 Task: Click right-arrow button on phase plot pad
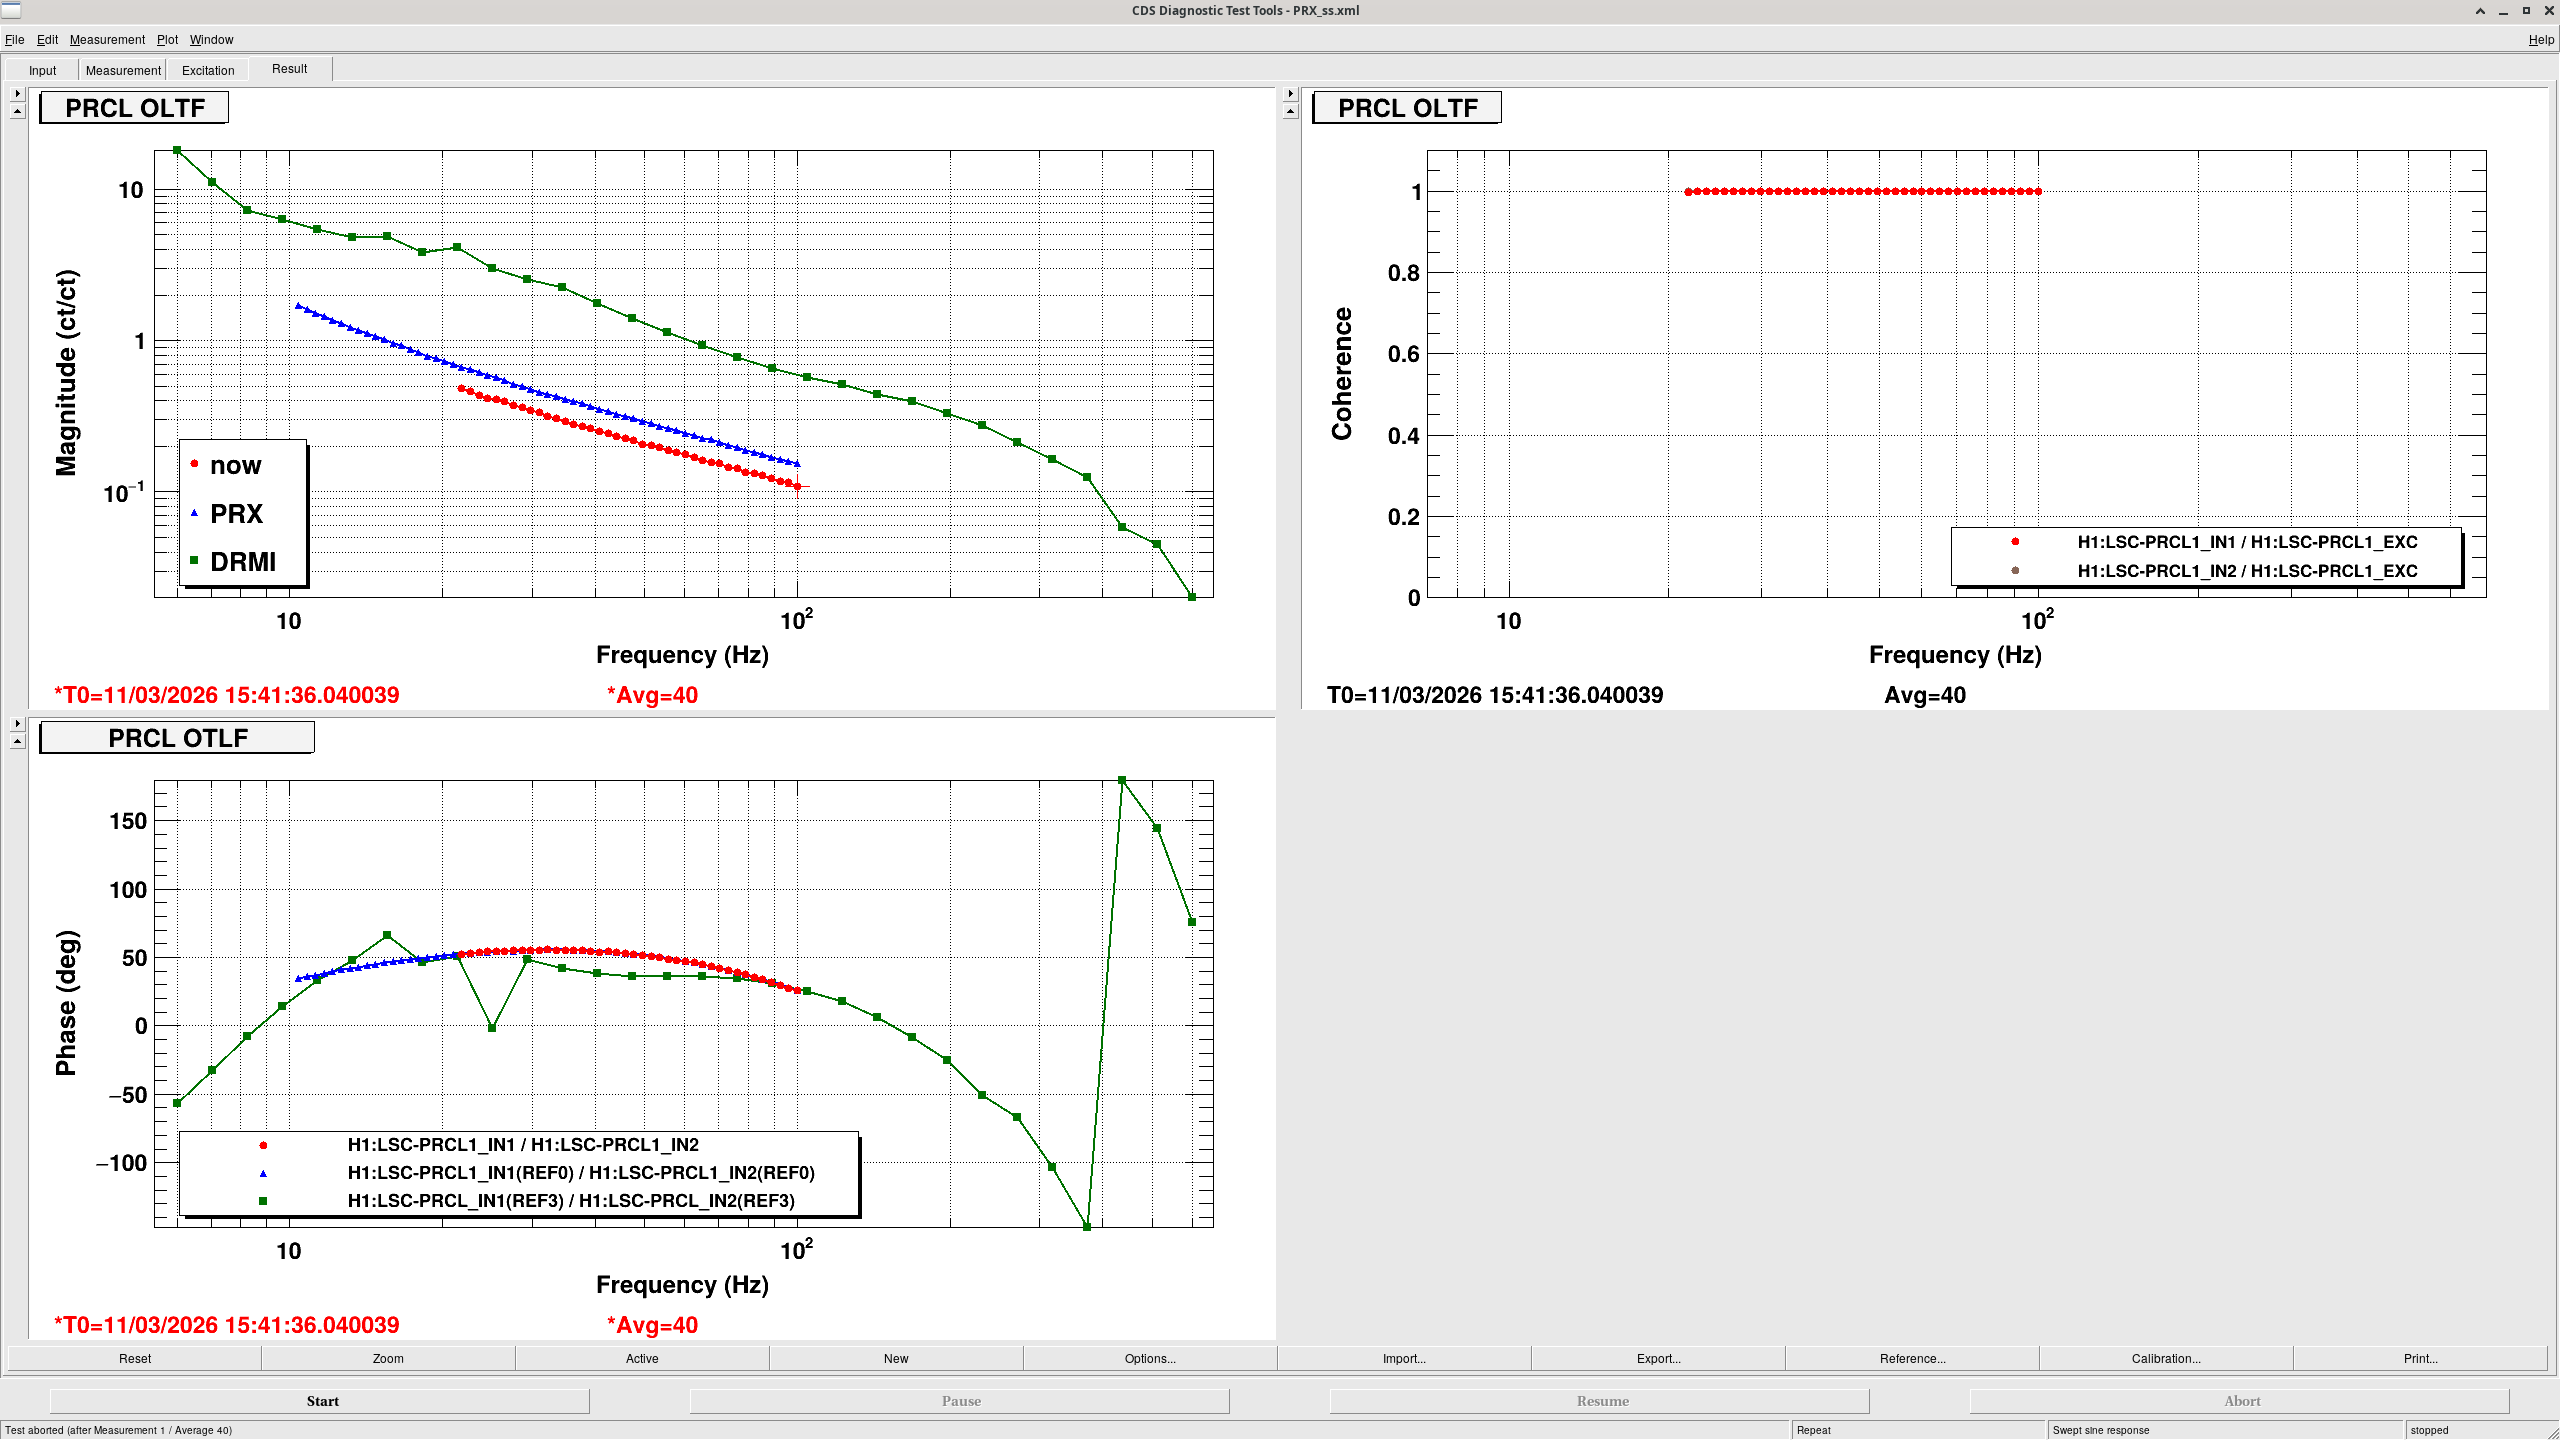click(17, 723)
